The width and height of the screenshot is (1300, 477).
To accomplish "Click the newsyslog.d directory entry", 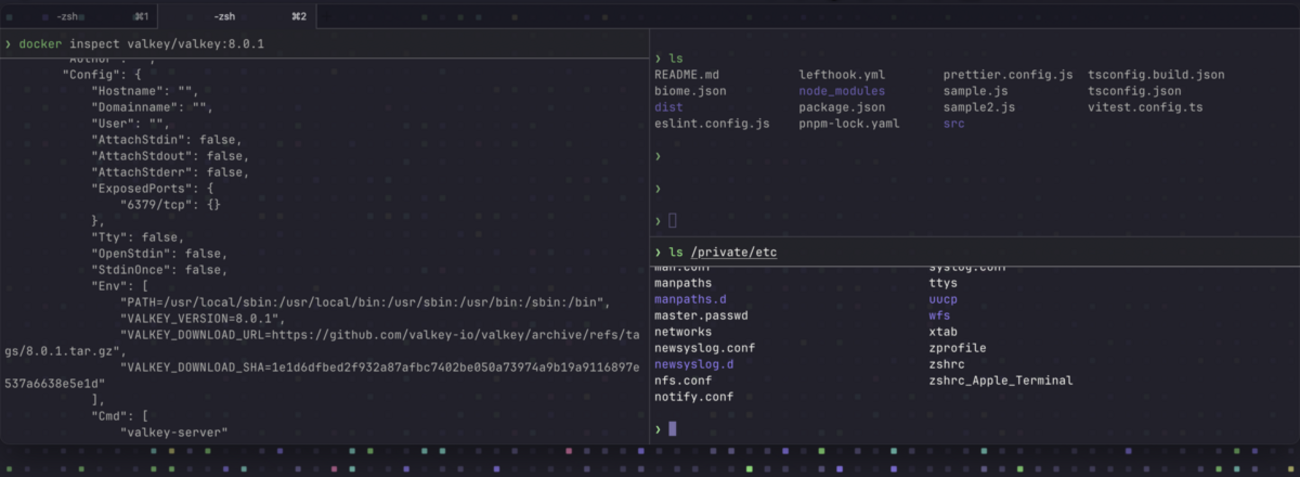I will pos(694,364).
